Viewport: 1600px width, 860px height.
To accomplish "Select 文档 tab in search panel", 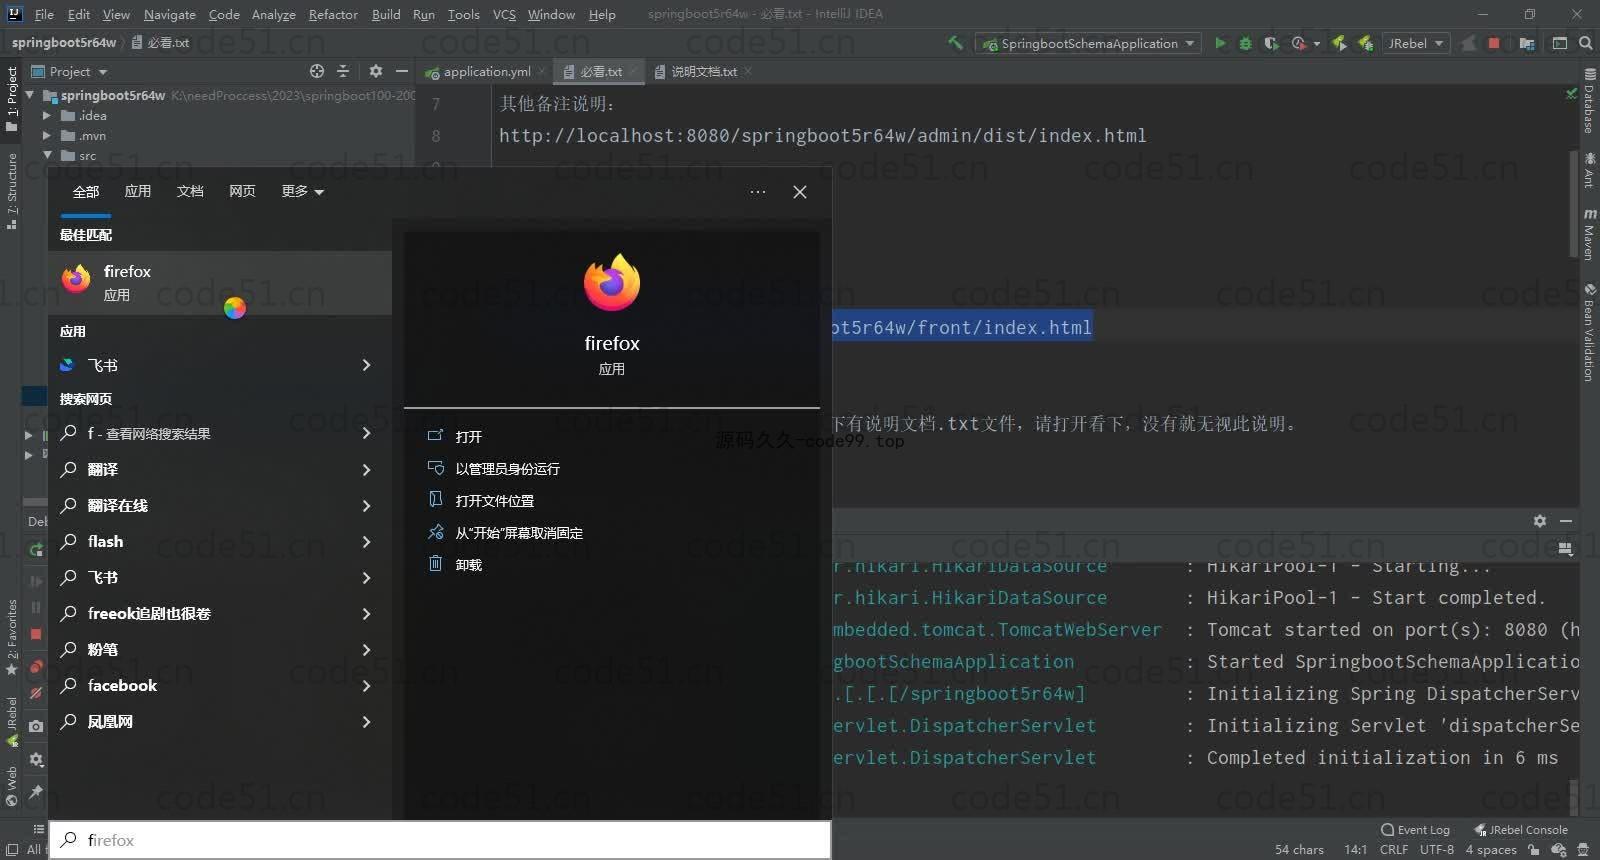I will [190, 191].
